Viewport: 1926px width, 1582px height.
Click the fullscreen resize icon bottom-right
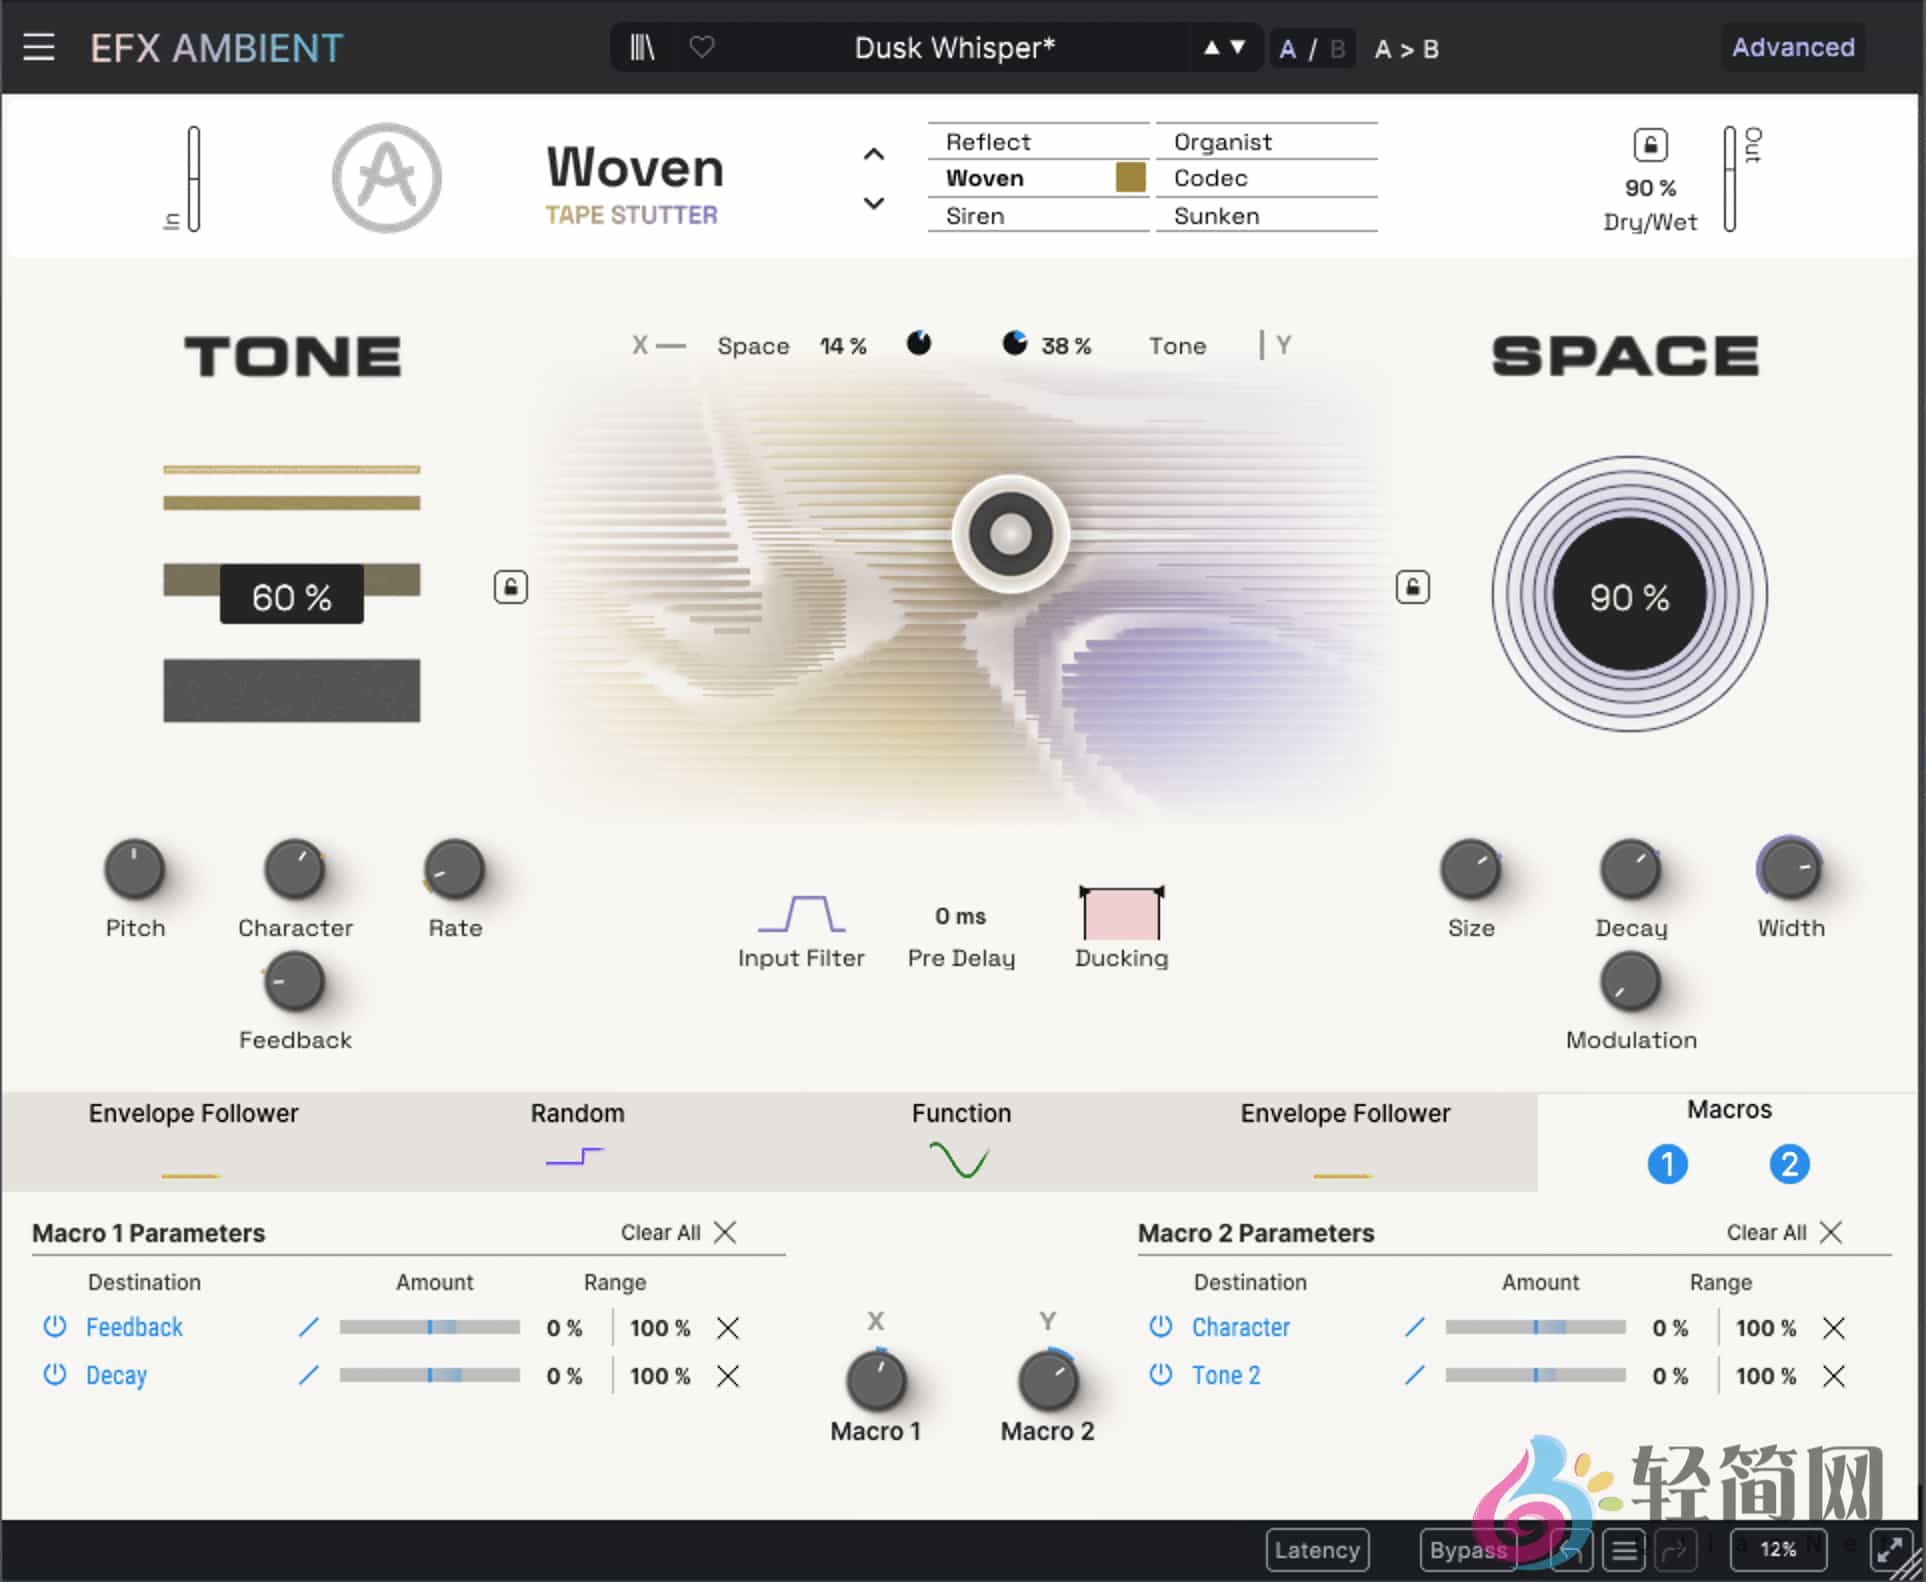point(1890,1549)
